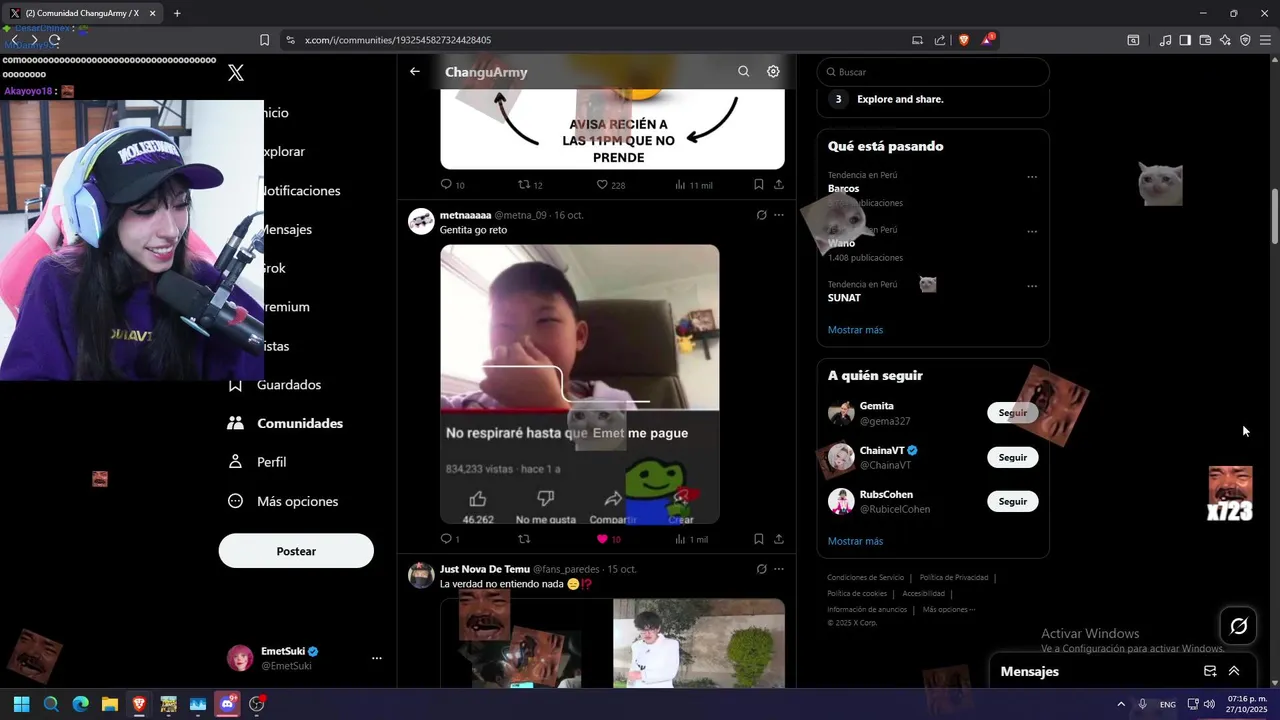1280x720 pixels.
Task: Open the Brave playlist music icon
Action: [1165, 40]
